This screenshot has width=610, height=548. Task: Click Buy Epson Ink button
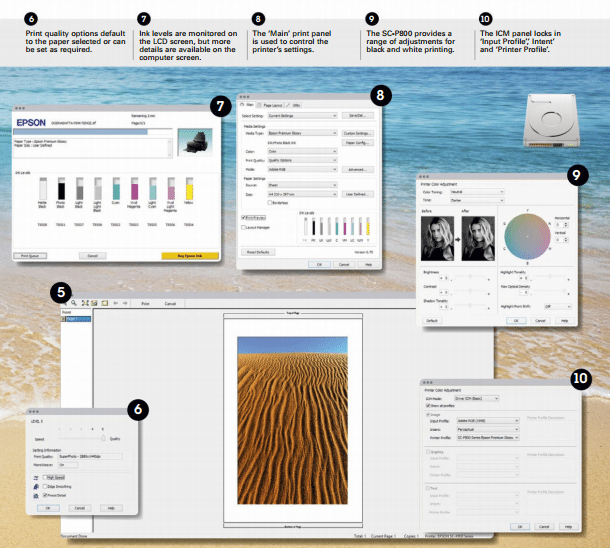click(x=190, y=256)
